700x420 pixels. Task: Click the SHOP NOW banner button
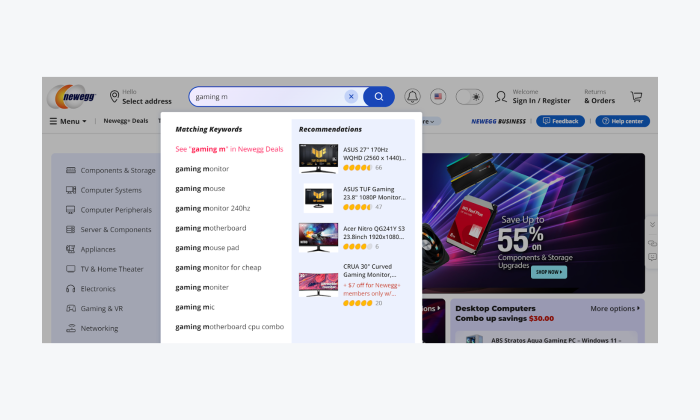[x=549, y=272]
